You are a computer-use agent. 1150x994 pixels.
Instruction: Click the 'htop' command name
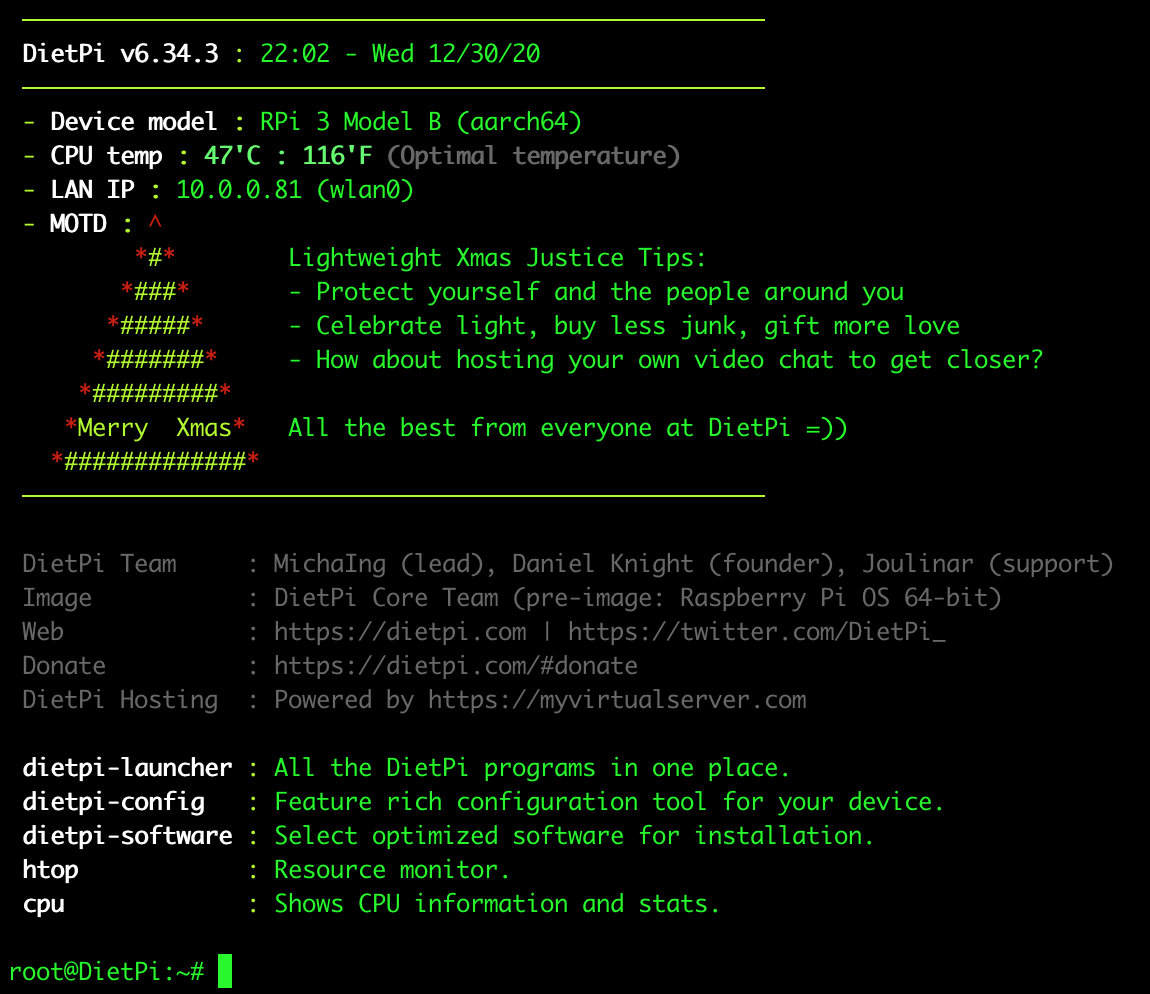coord(51,869)
